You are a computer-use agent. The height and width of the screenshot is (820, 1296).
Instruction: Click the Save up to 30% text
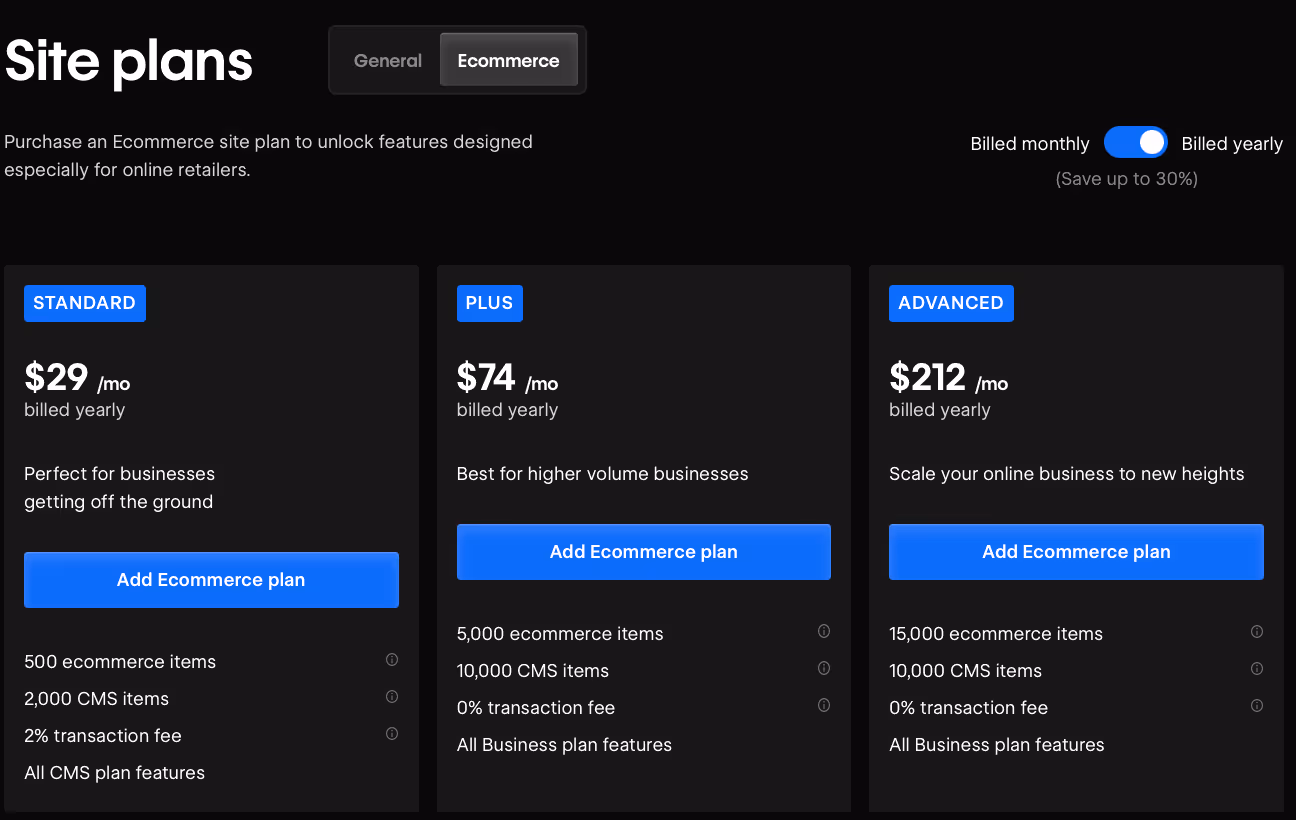pos(1126,178)
